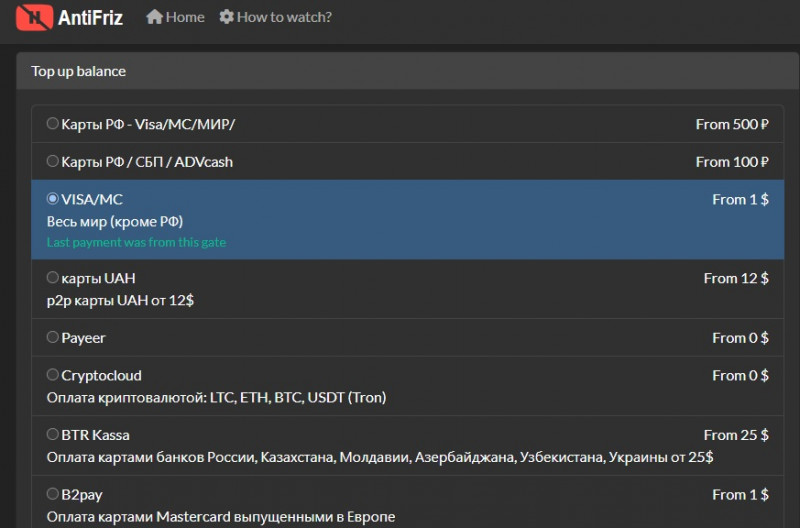
Task: Select the VISA/MC radio button
Action: (53, 198)
